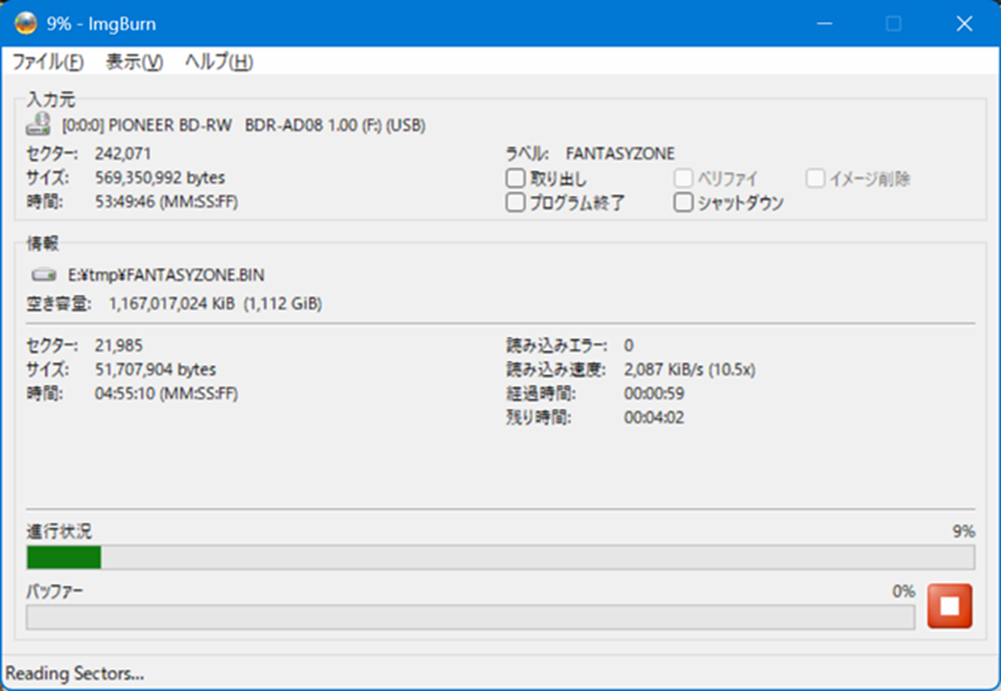The width and height of the screenshot is (1008, 694).
Task: Click the FANTASYZONE disc label text
Action: (x=620, y=154)
